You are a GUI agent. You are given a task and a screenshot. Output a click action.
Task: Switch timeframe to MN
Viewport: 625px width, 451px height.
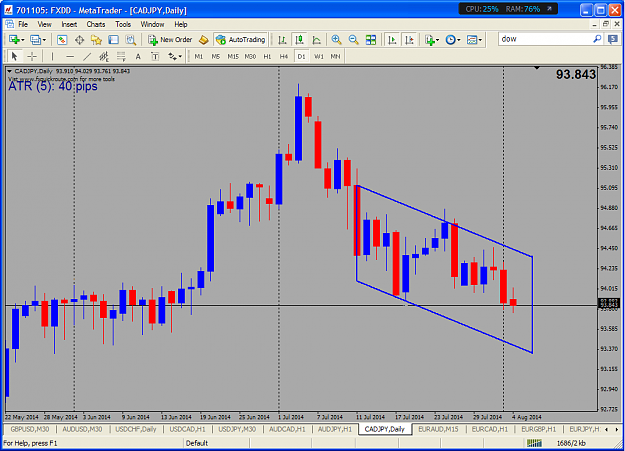pyautogui.click(x=335, y=56)
